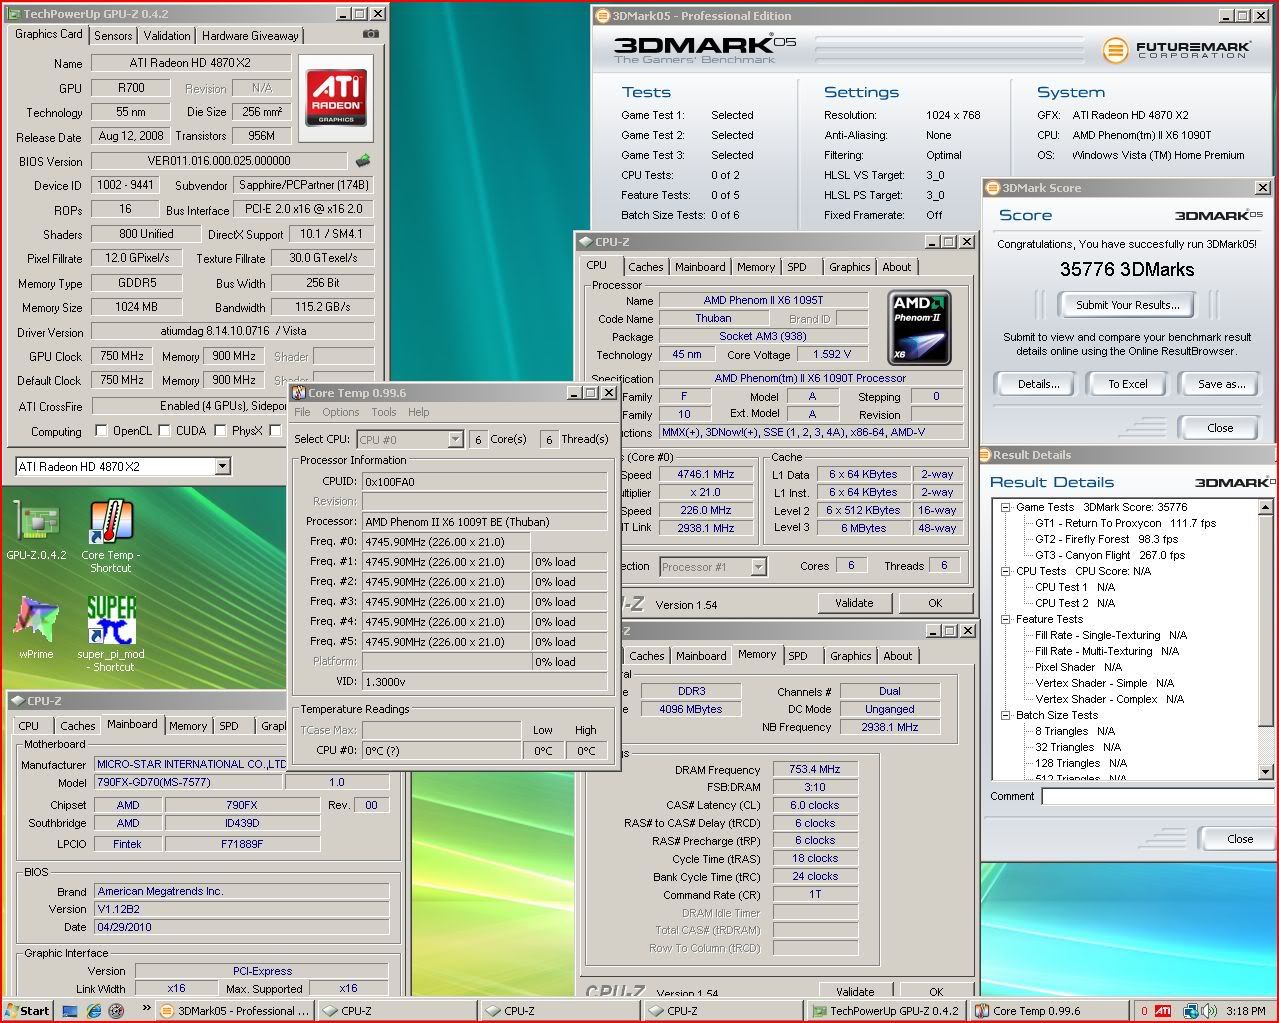Click the volume speaker icon in system tray
Screen dimensions: 1279x1023
coord(1208,1011)
